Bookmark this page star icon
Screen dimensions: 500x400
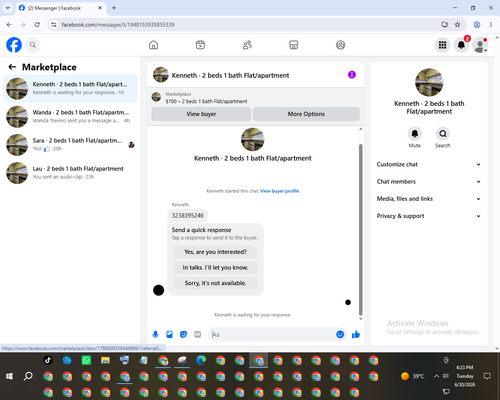tap(457, 25)
